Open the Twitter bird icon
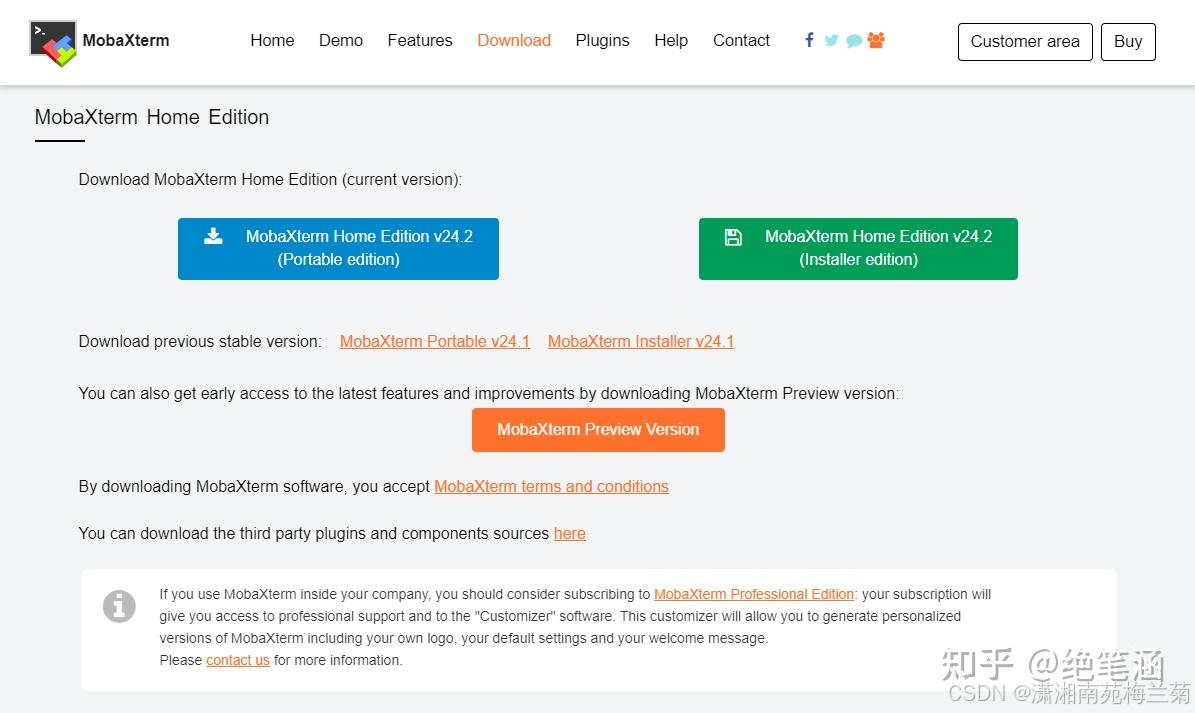The width and height of the screenshot is (1195, 713). tap(831, 41)
